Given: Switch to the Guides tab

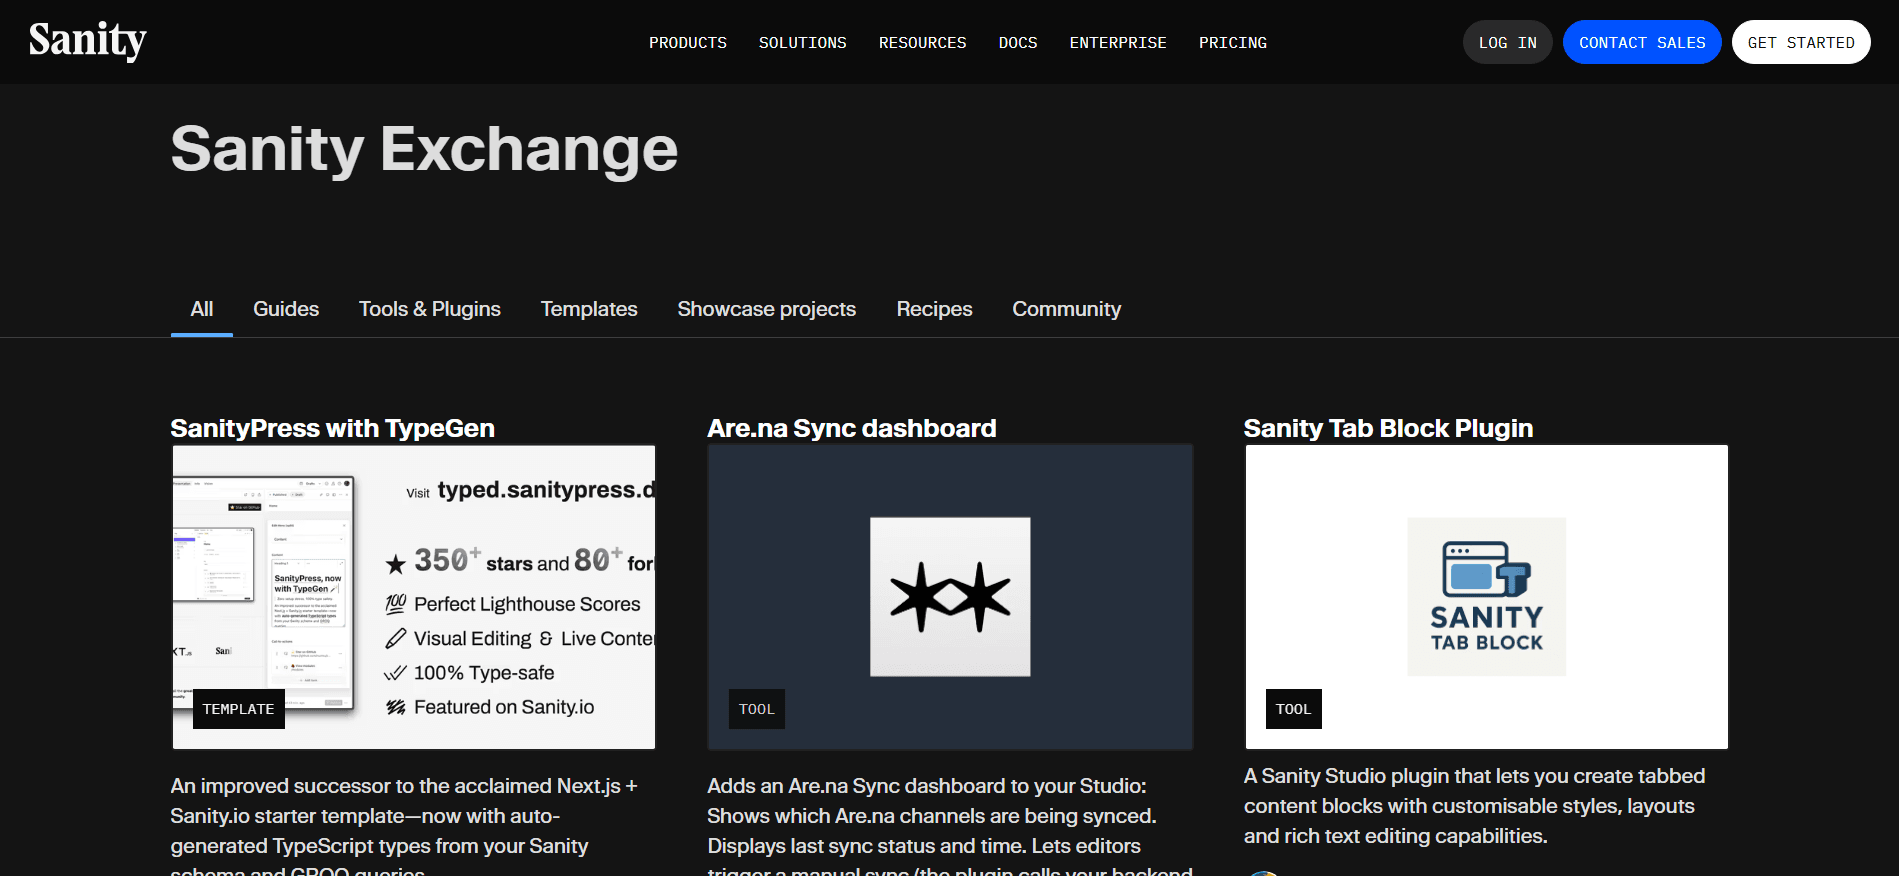Looking at the screenshot, I should (286, 309).
